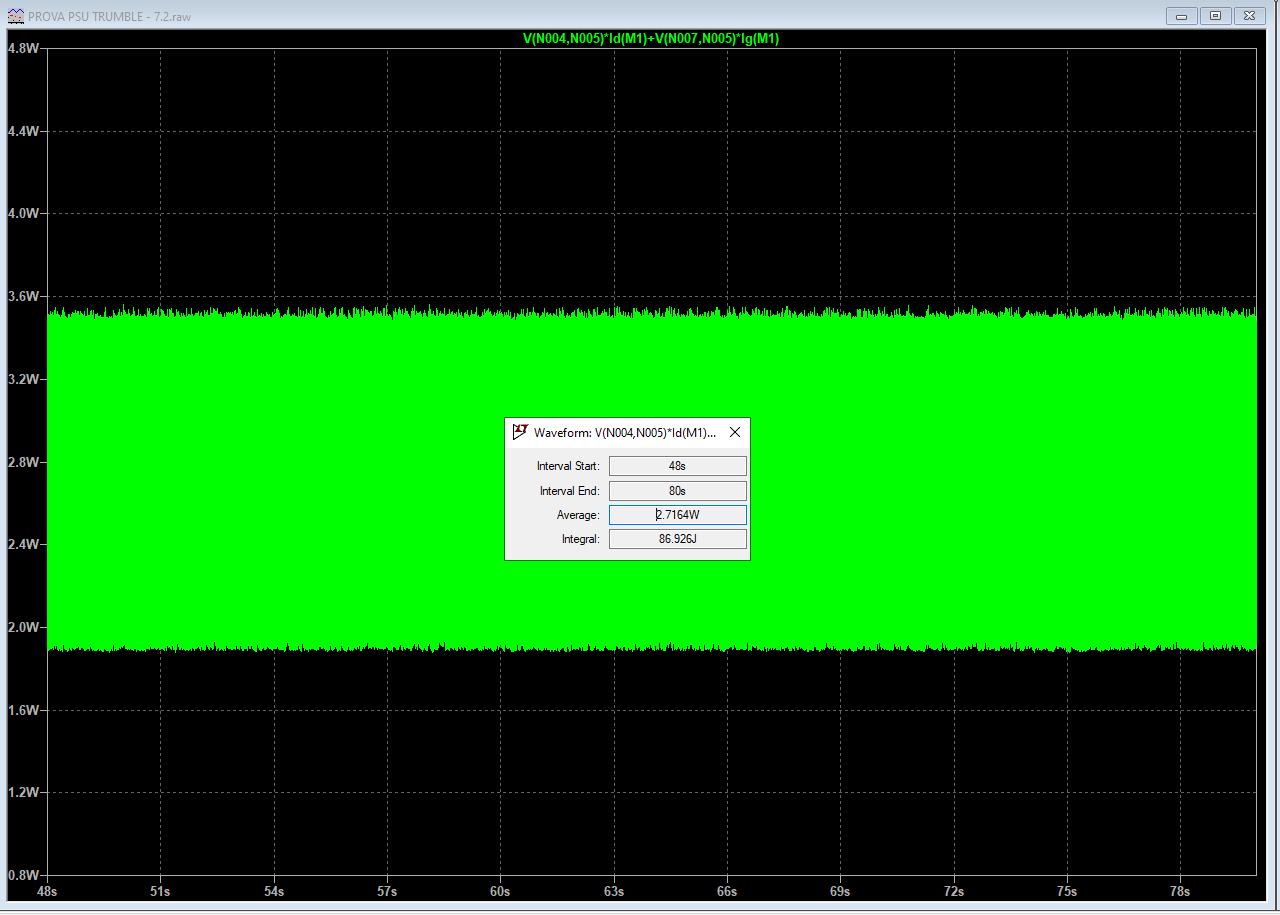
Task: Click the 3.6W vertical axis label
Action: point(23,297)
